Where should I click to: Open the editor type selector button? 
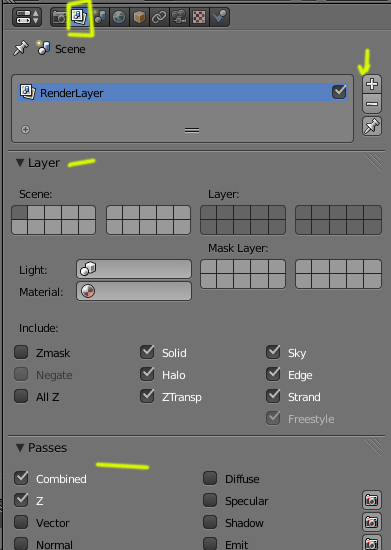click(27, 16)
